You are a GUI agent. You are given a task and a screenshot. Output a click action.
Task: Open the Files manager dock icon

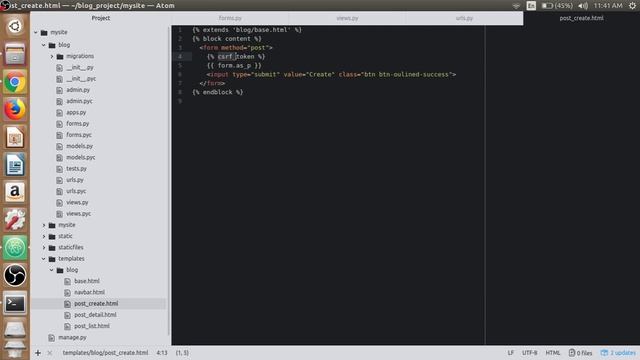click(x=15, y=54)
